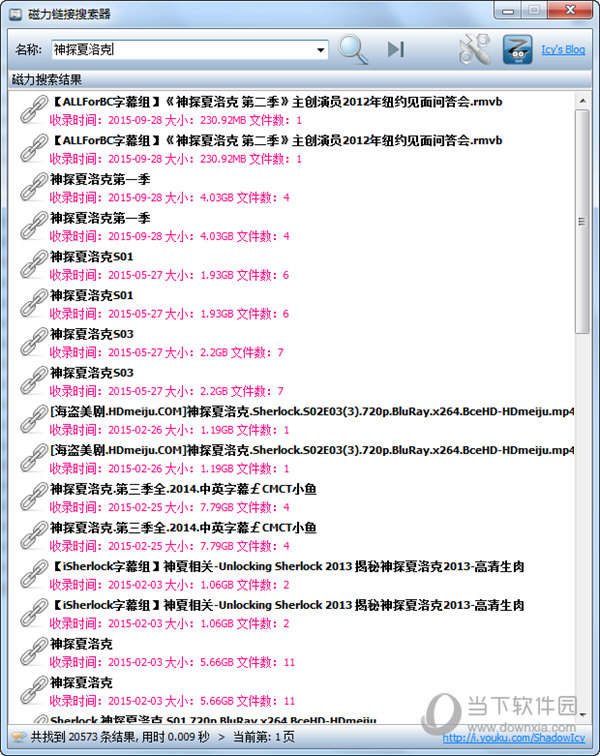Click first 大小 1.93GB 文件数 6 line
This screenshot has width=600, height=756.
point(170,275)
